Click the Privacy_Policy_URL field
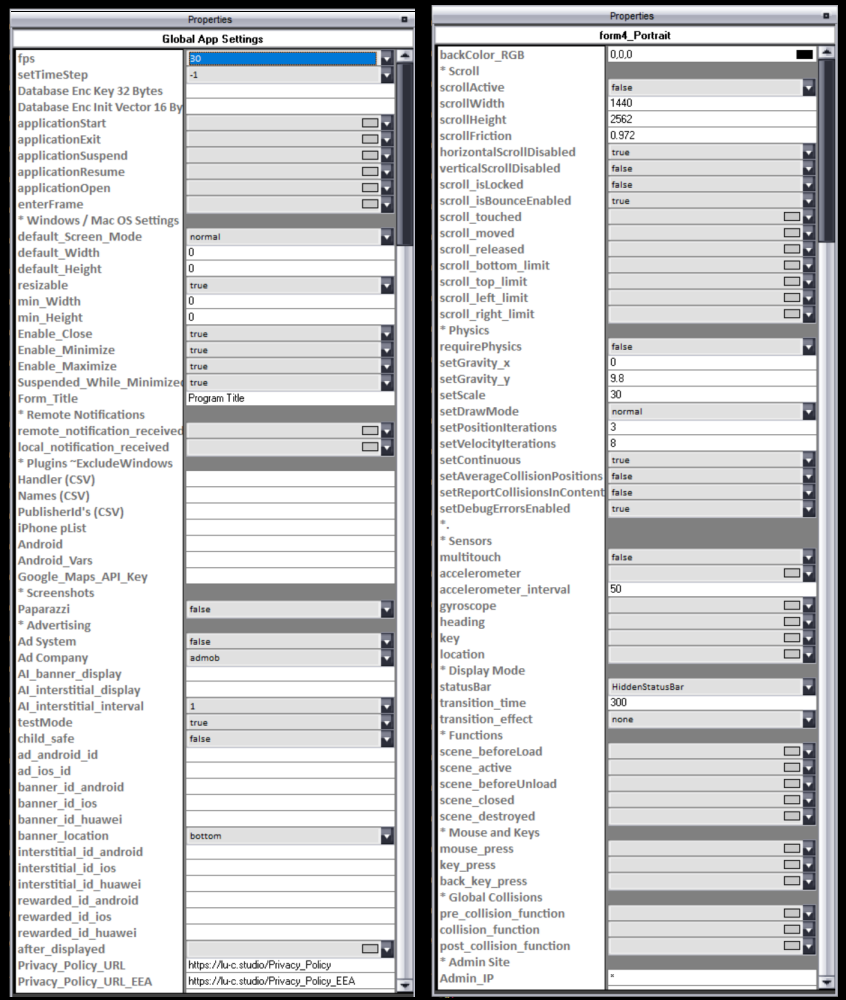Viewport: 846px width, 1000px height. (x=290, y=966)
